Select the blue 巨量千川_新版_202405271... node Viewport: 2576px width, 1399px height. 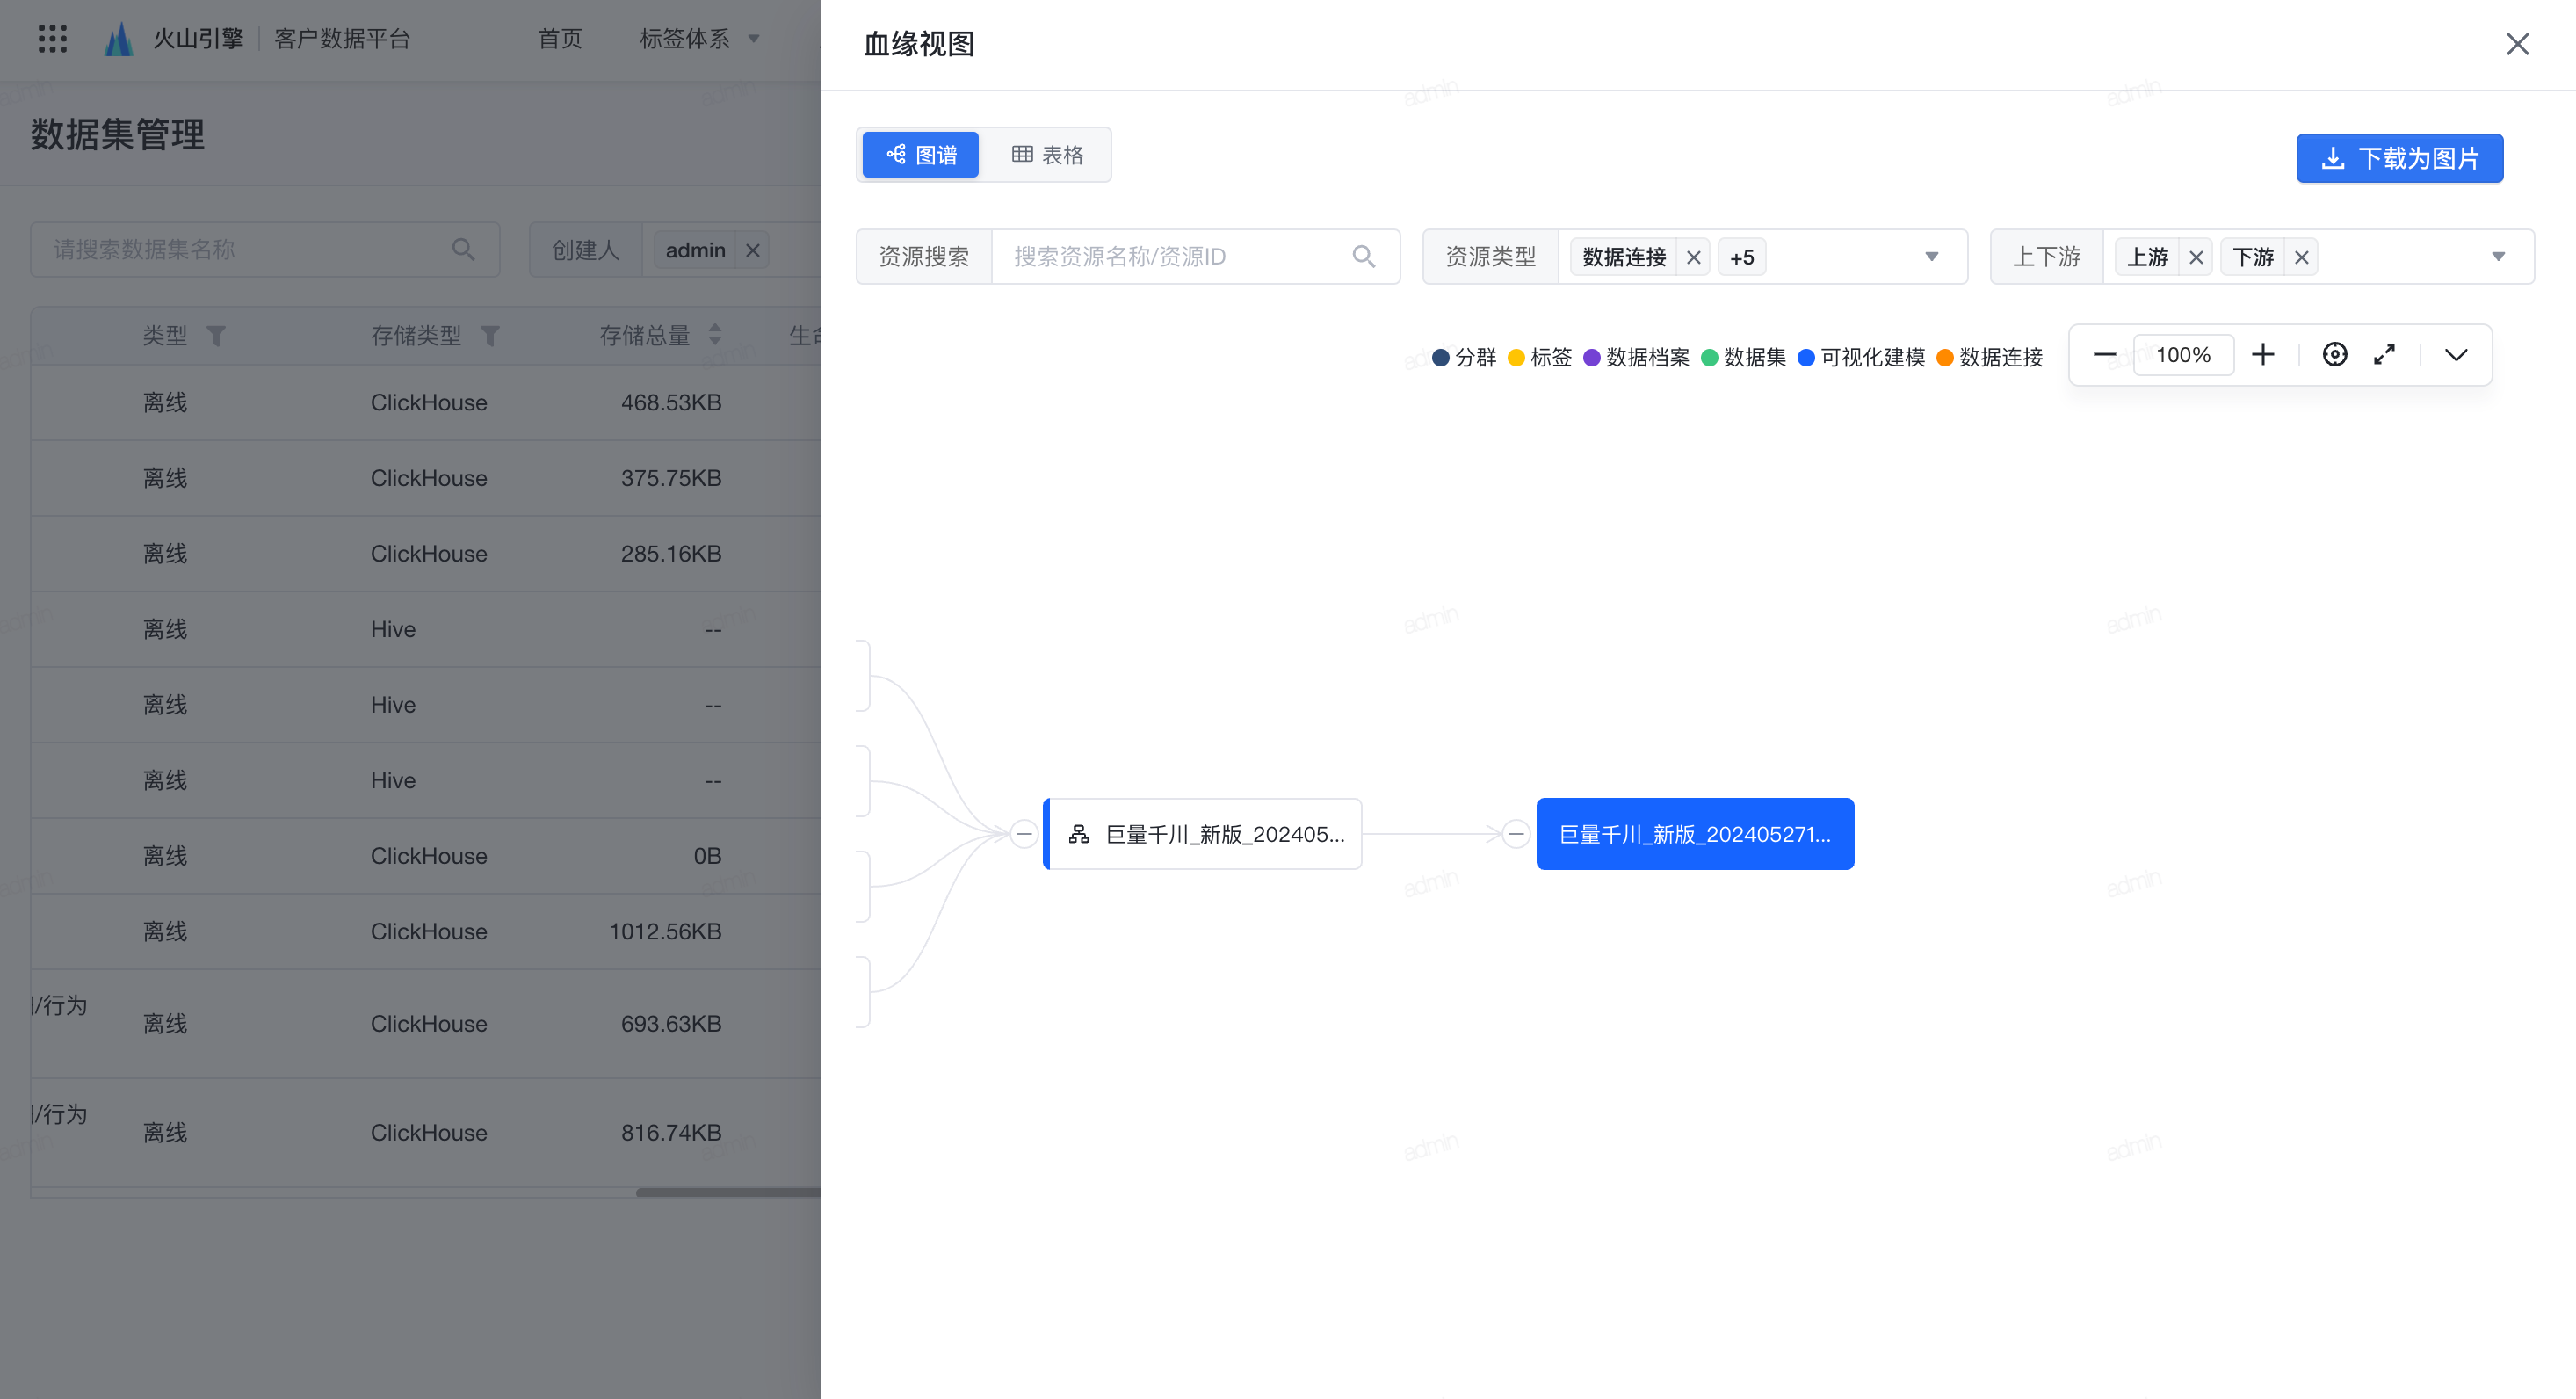(1695, 834)
